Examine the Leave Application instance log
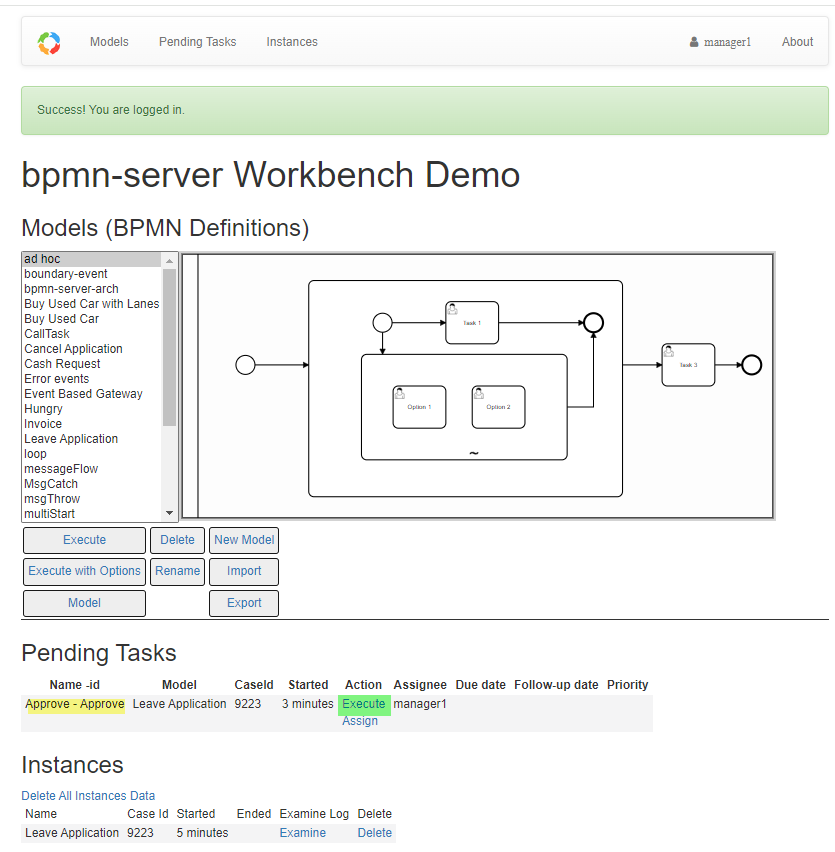Image resolution: width=835 pixels, height=852 pixels. [302, 832]
